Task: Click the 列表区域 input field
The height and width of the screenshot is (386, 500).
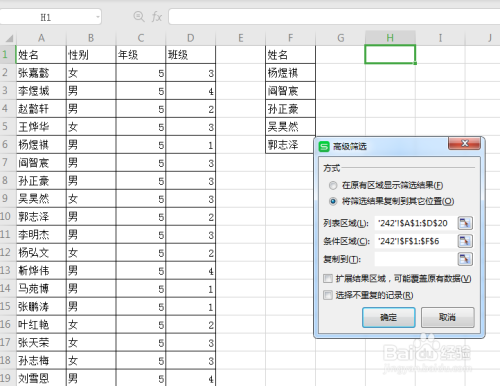Action: coord(415,223)
